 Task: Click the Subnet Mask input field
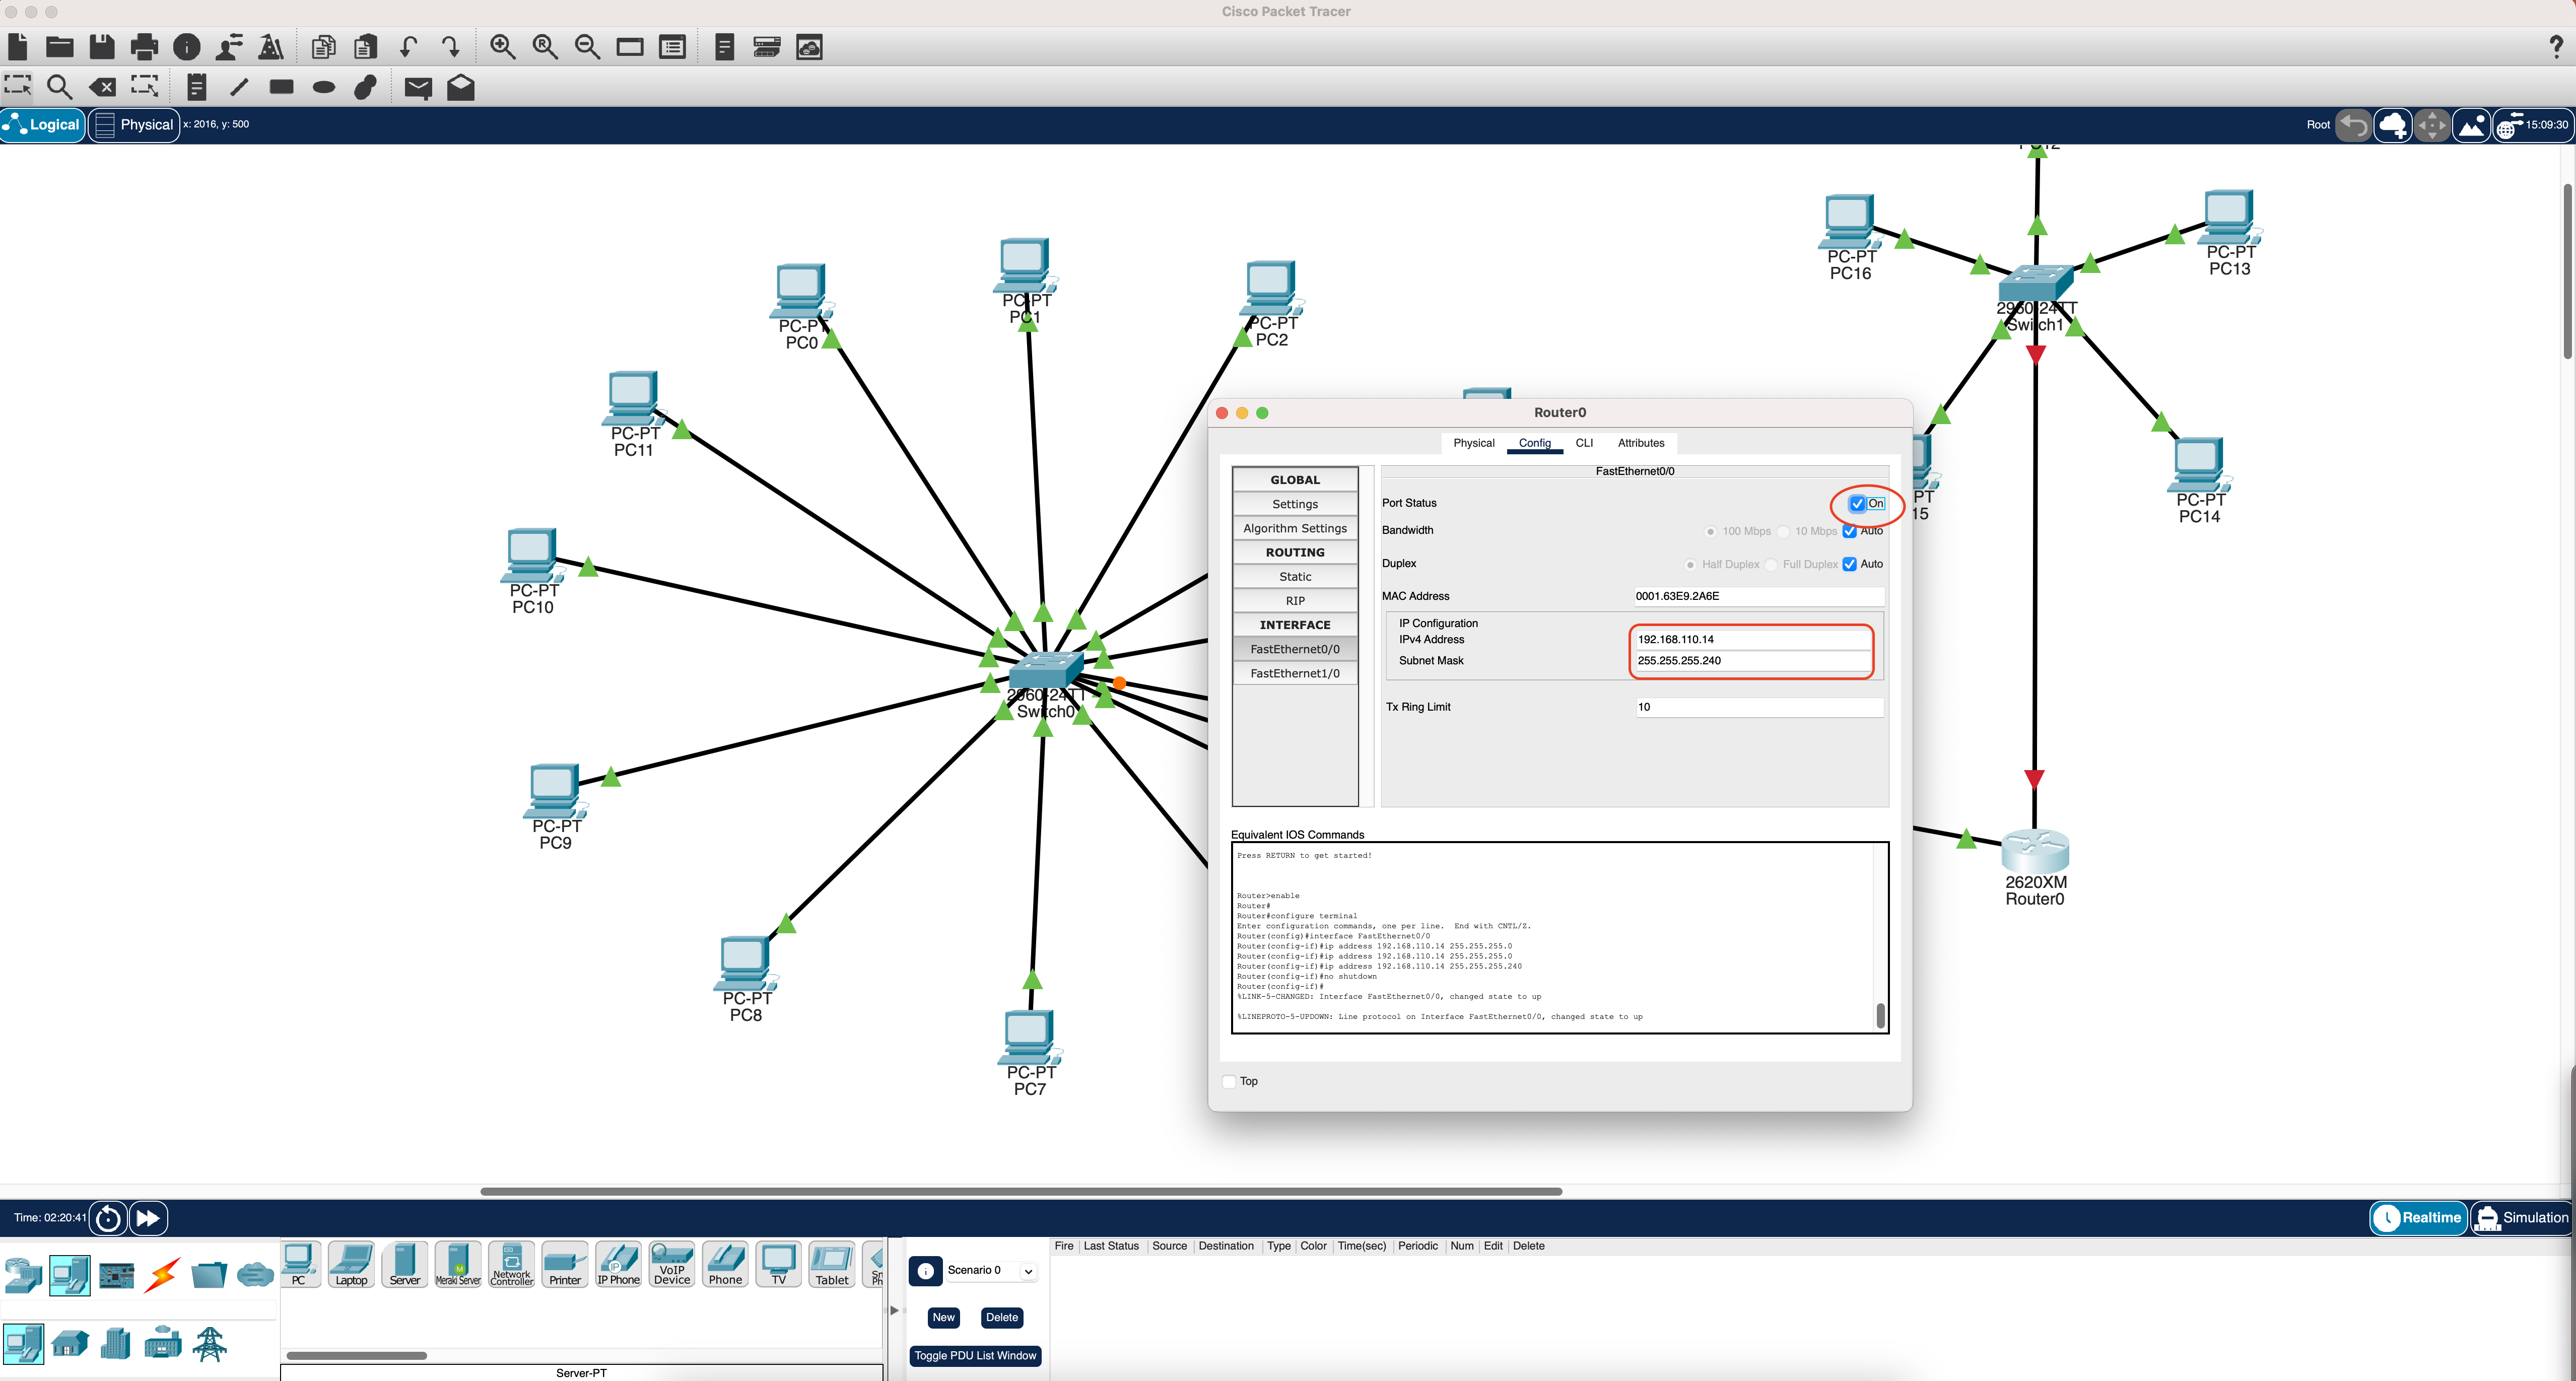pos(1752,661)
